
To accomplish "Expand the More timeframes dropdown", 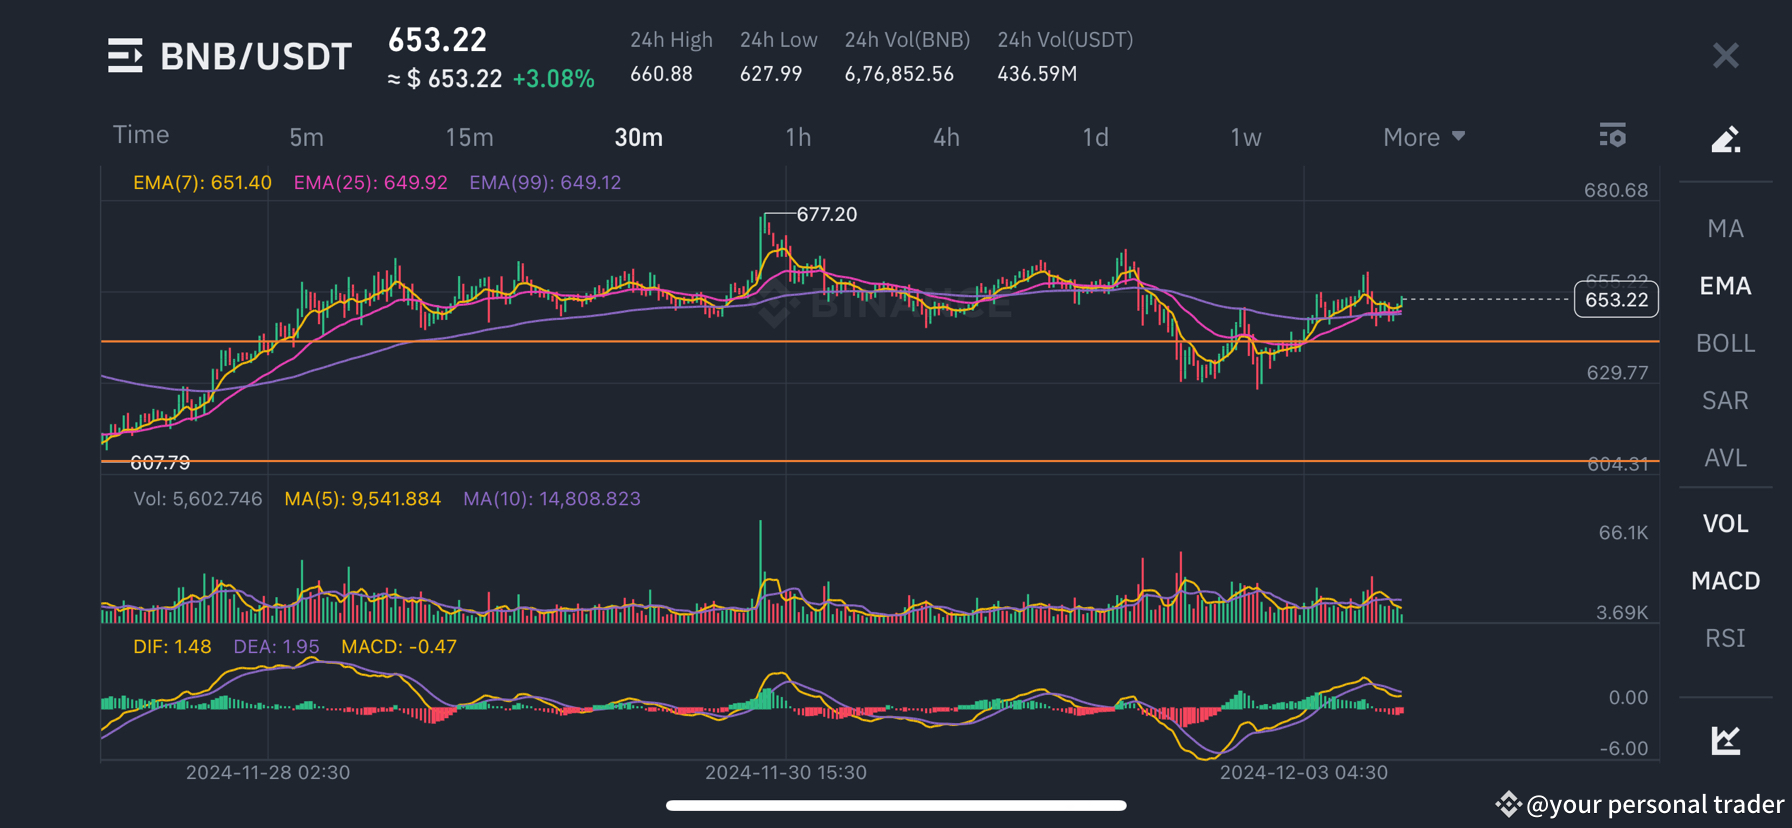I will click(x=1424, y=137).
